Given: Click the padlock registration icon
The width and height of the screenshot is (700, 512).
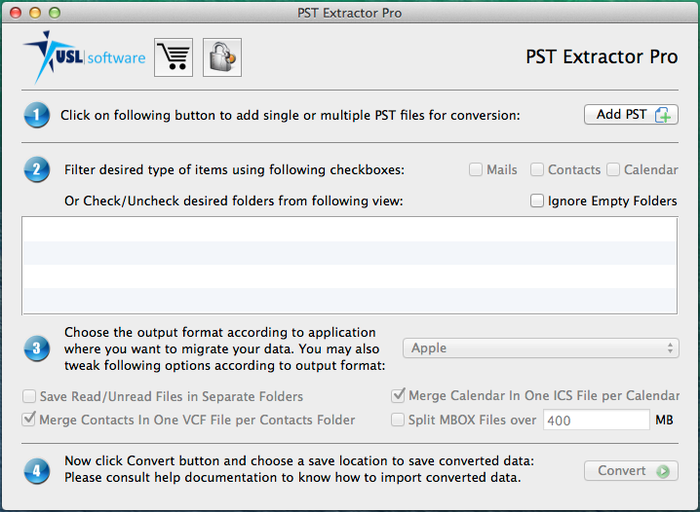Looking at the screenshot, I should click(222, 58).
